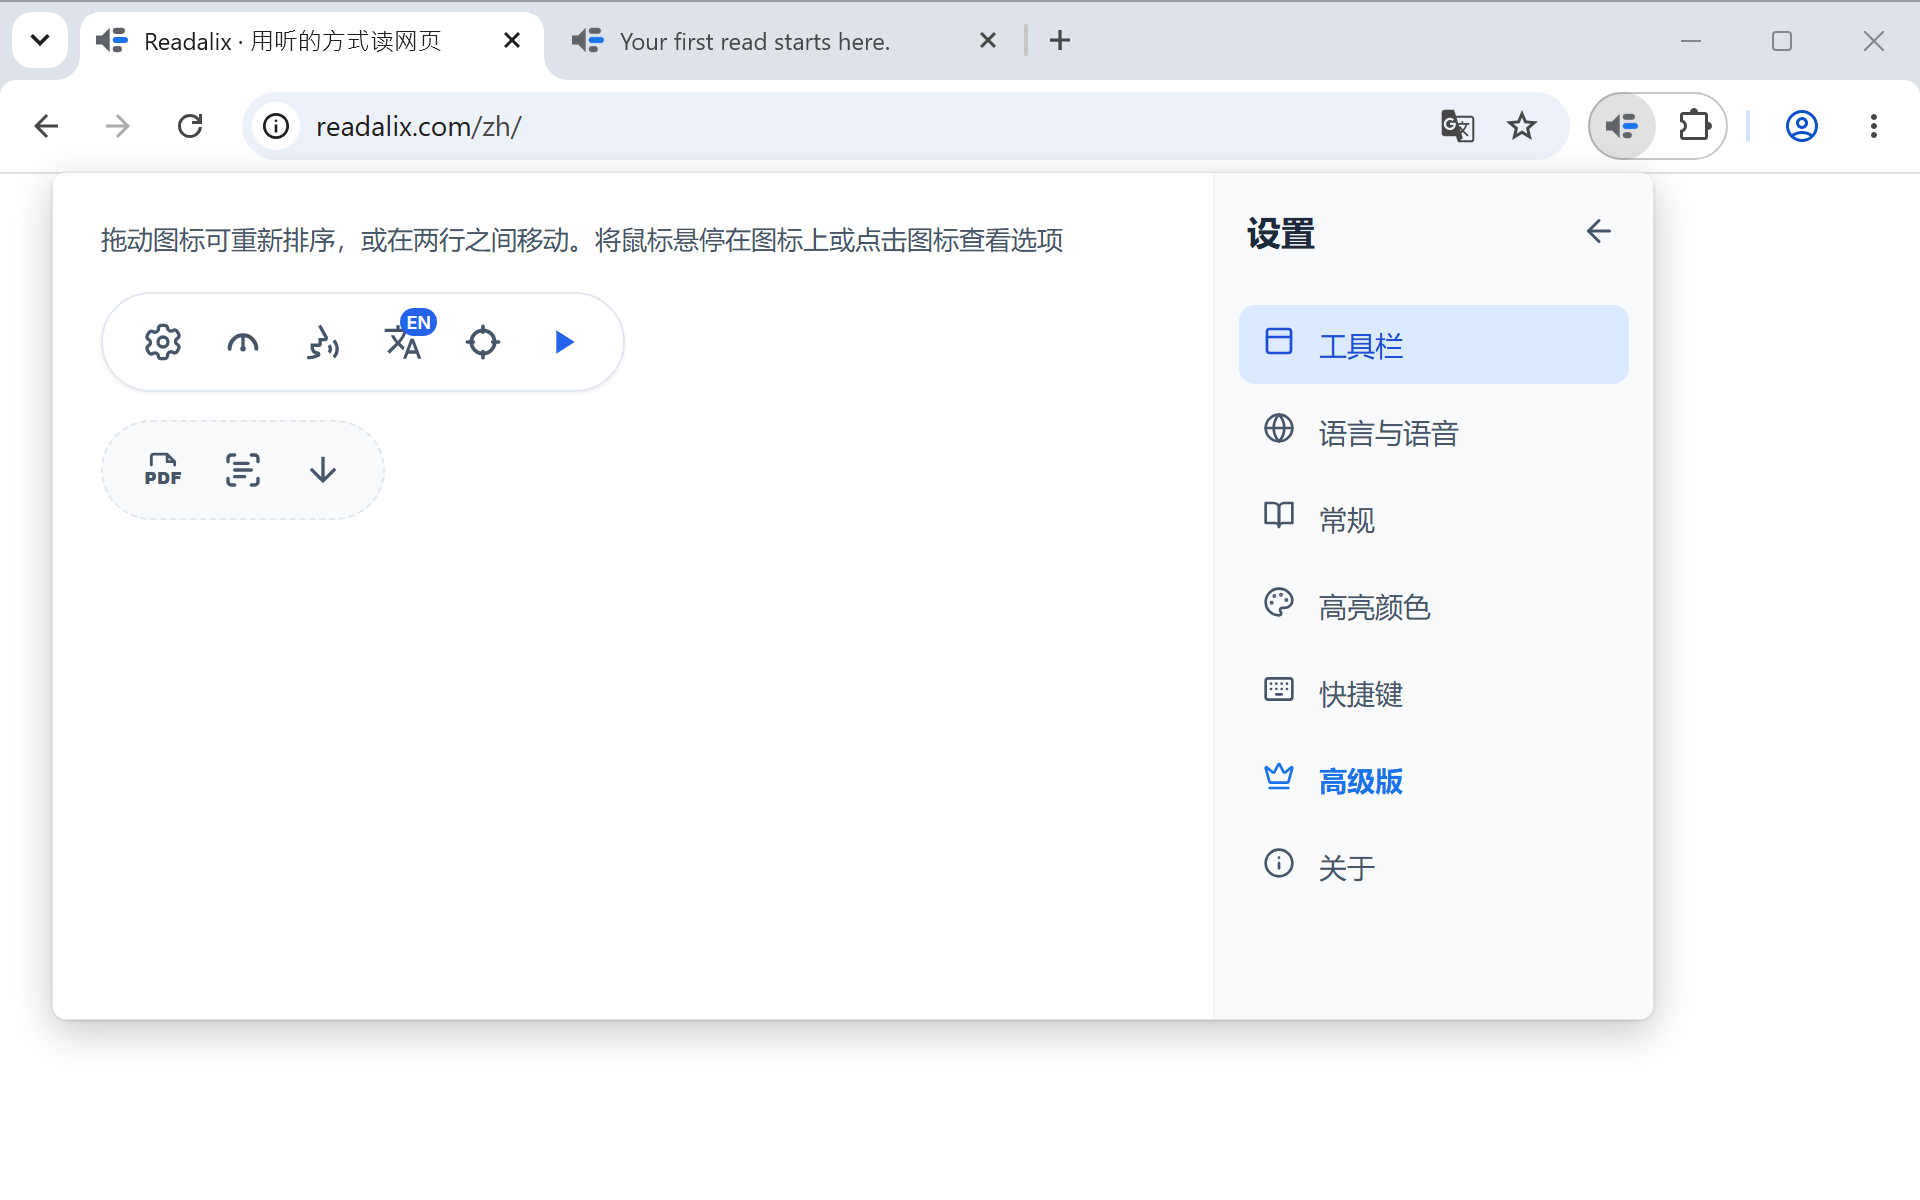Click the forward navigation arrow
The image size is (1920, 1200).
pos(118,126)
